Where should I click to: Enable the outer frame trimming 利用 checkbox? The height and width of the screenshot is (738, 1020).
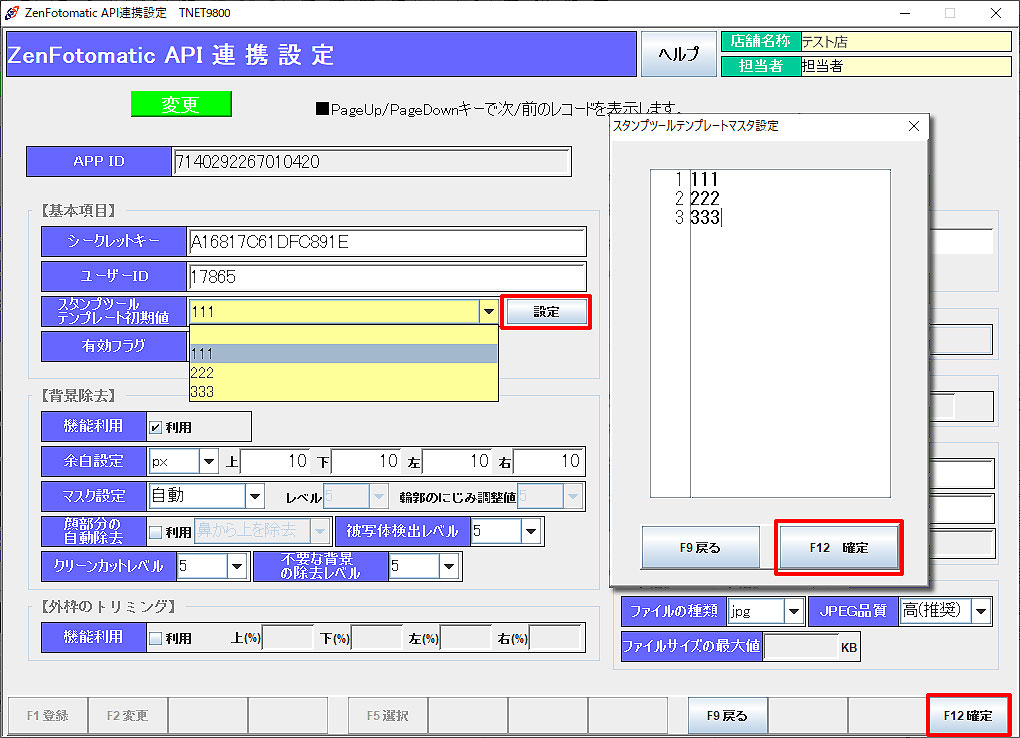[x=155, y=638]
